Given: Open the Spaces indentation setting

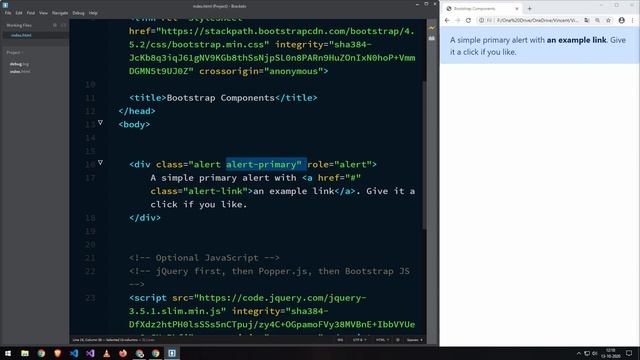Looking at the screenshot, I should pos(414,340).
